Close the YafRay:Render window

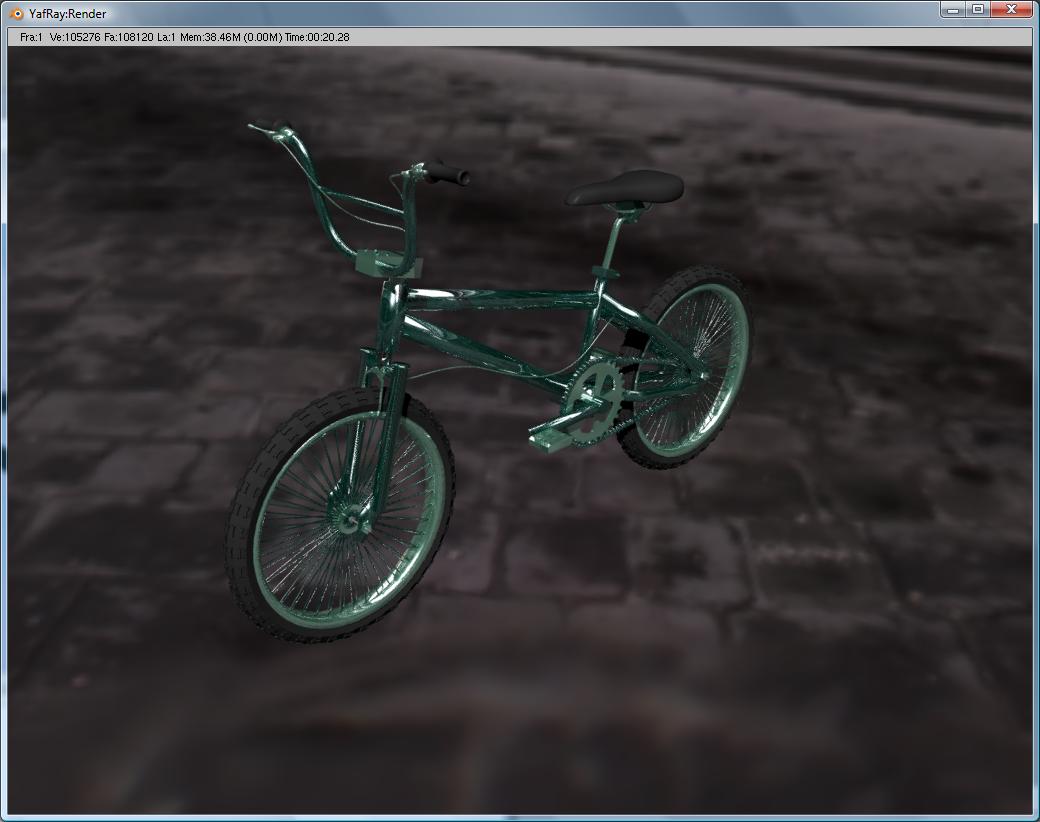(x=1012, y=9)
